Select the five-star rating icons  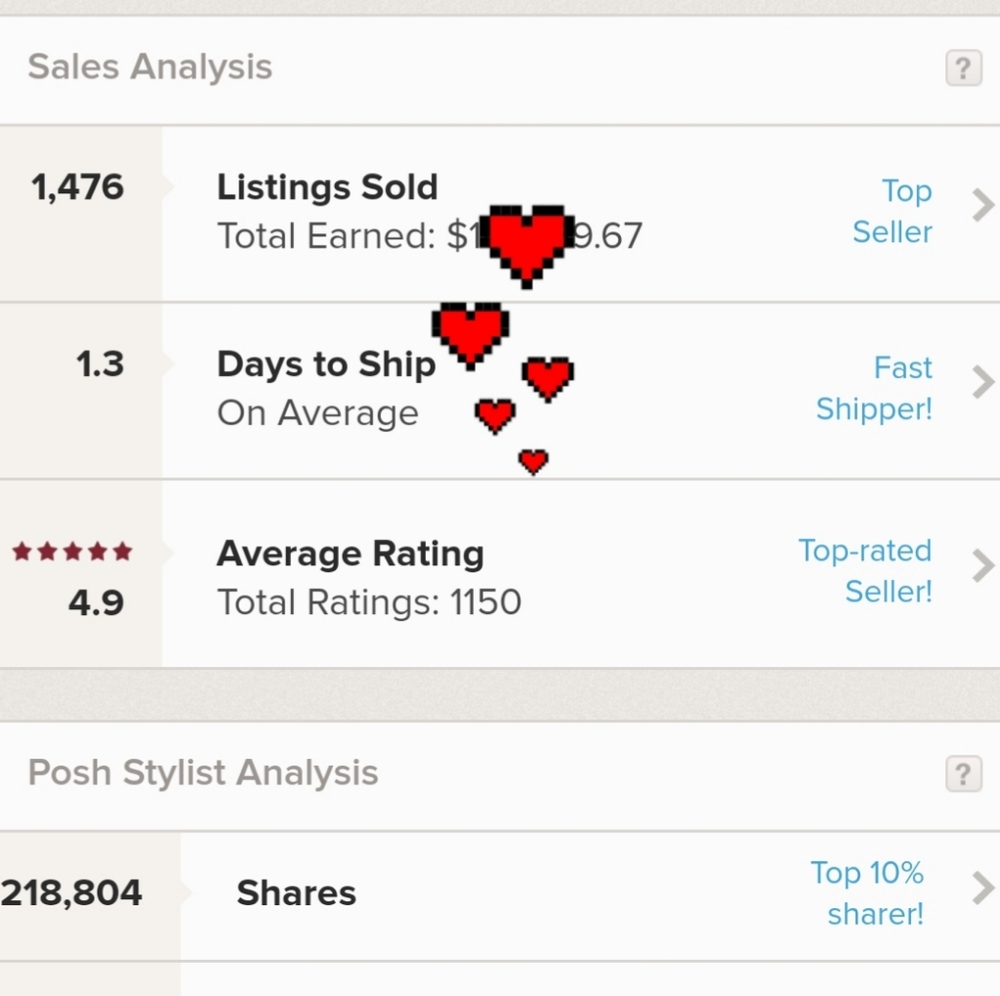point(72,551)
